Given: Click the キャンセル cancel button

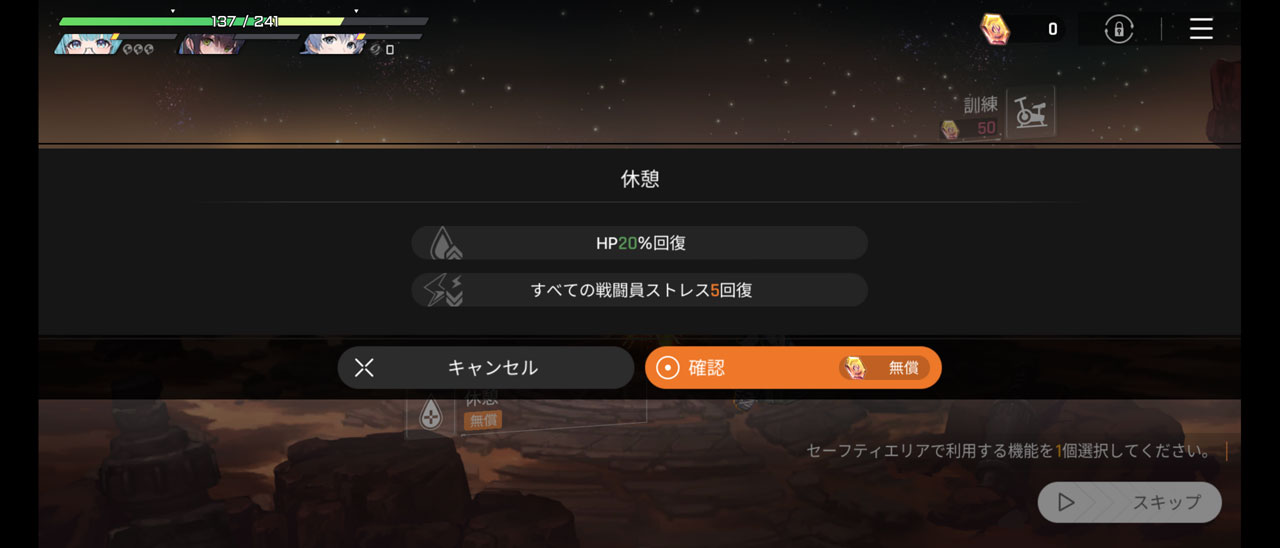Looking at the screenshot, I should (486, 368).
